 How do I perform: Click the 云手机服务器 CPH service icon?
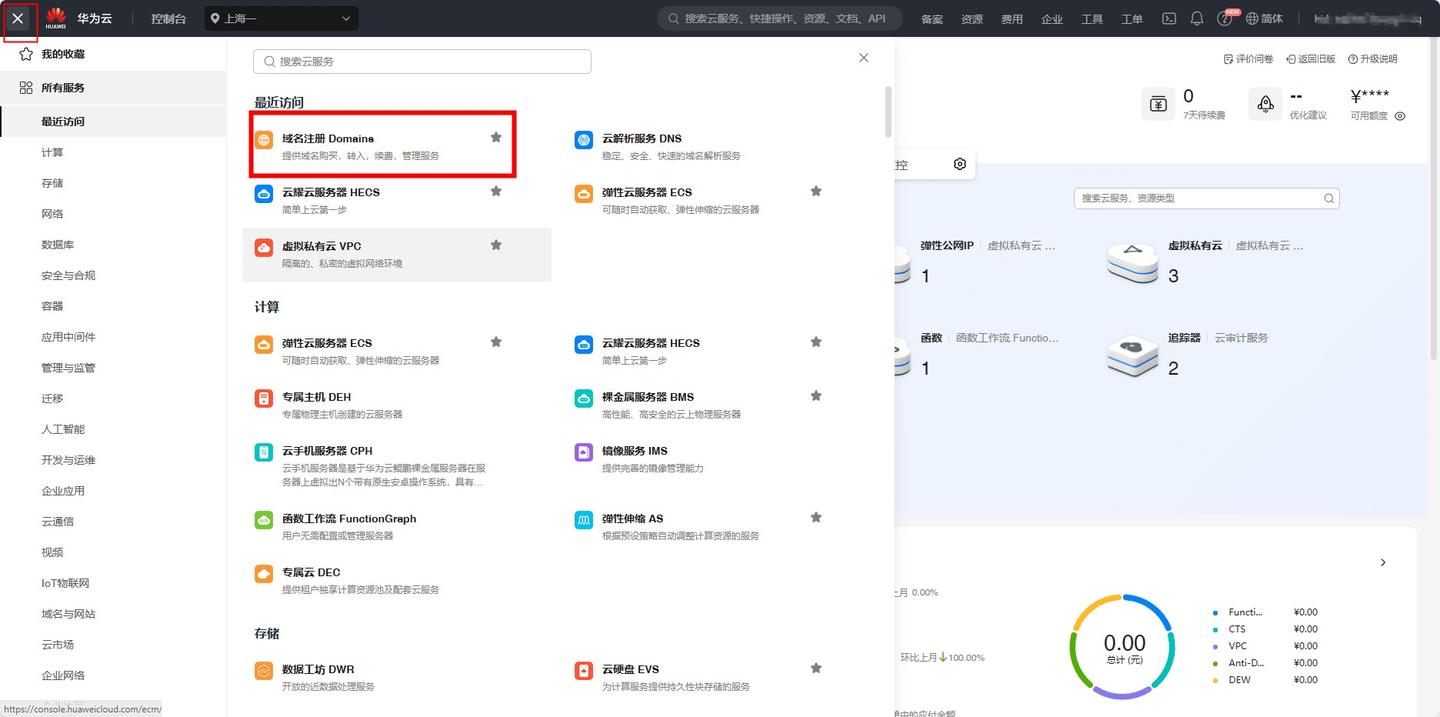264,452
